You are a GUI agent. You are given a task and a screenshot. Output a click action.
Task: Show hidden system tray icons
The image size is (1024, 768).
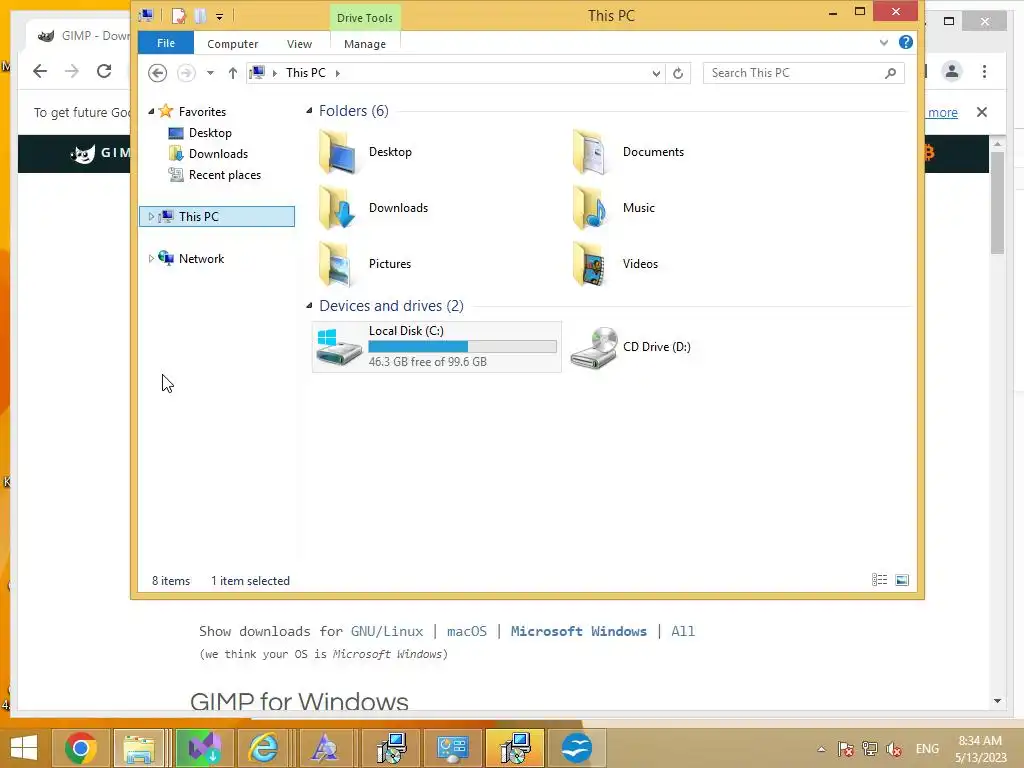click(x=822, y=749)
